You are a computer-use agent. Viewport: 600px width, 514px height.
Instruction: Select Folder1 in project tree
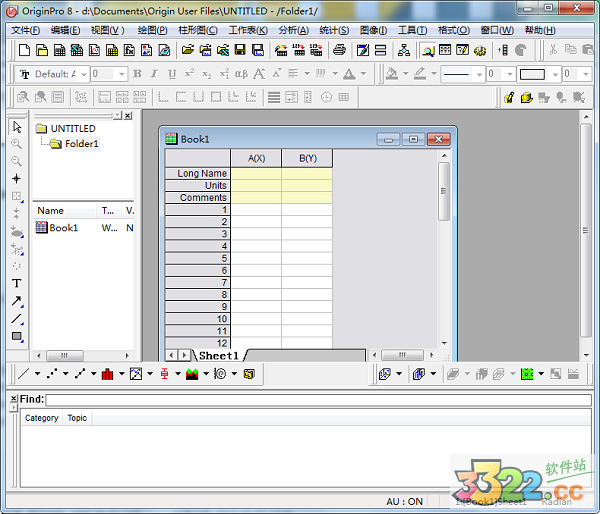point(82,144)
